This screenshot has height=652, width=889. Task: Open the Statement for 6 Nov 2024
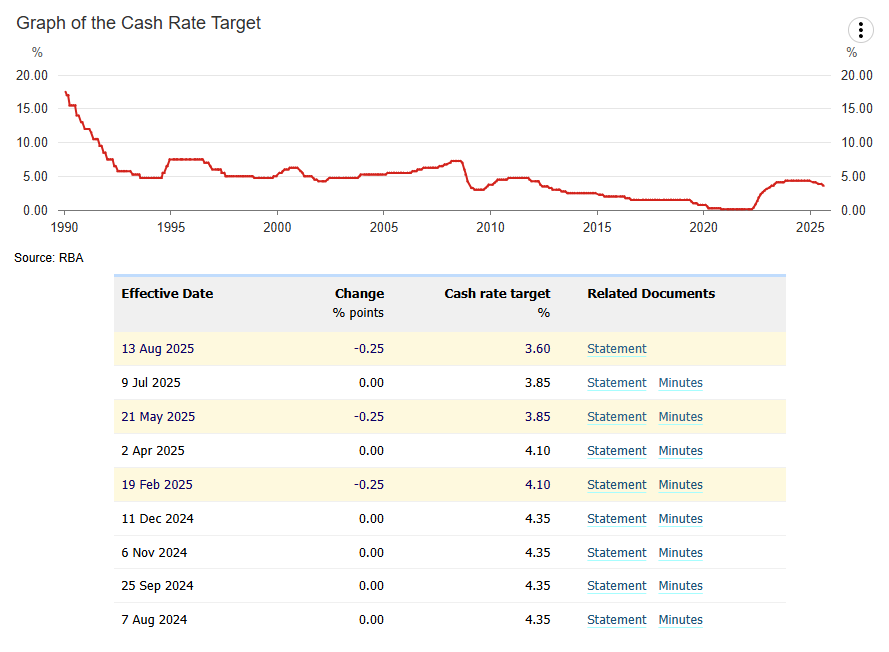[x=616, y=553]
